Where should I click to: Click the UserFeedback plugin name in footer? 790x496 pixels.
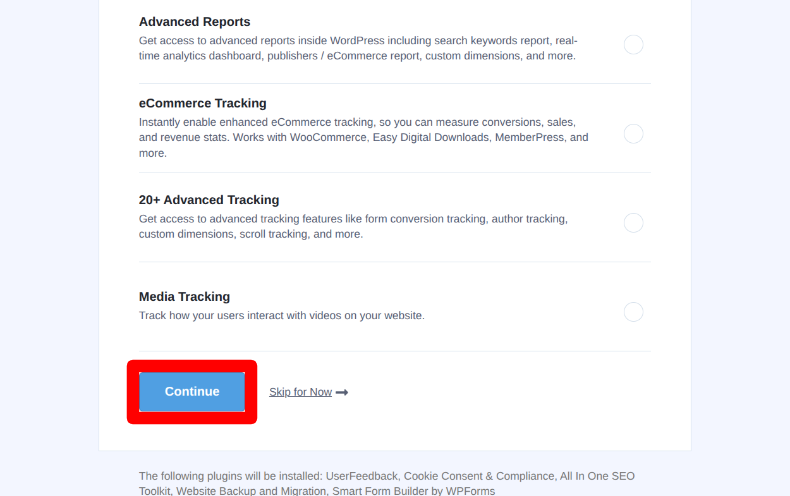point(367,476)
